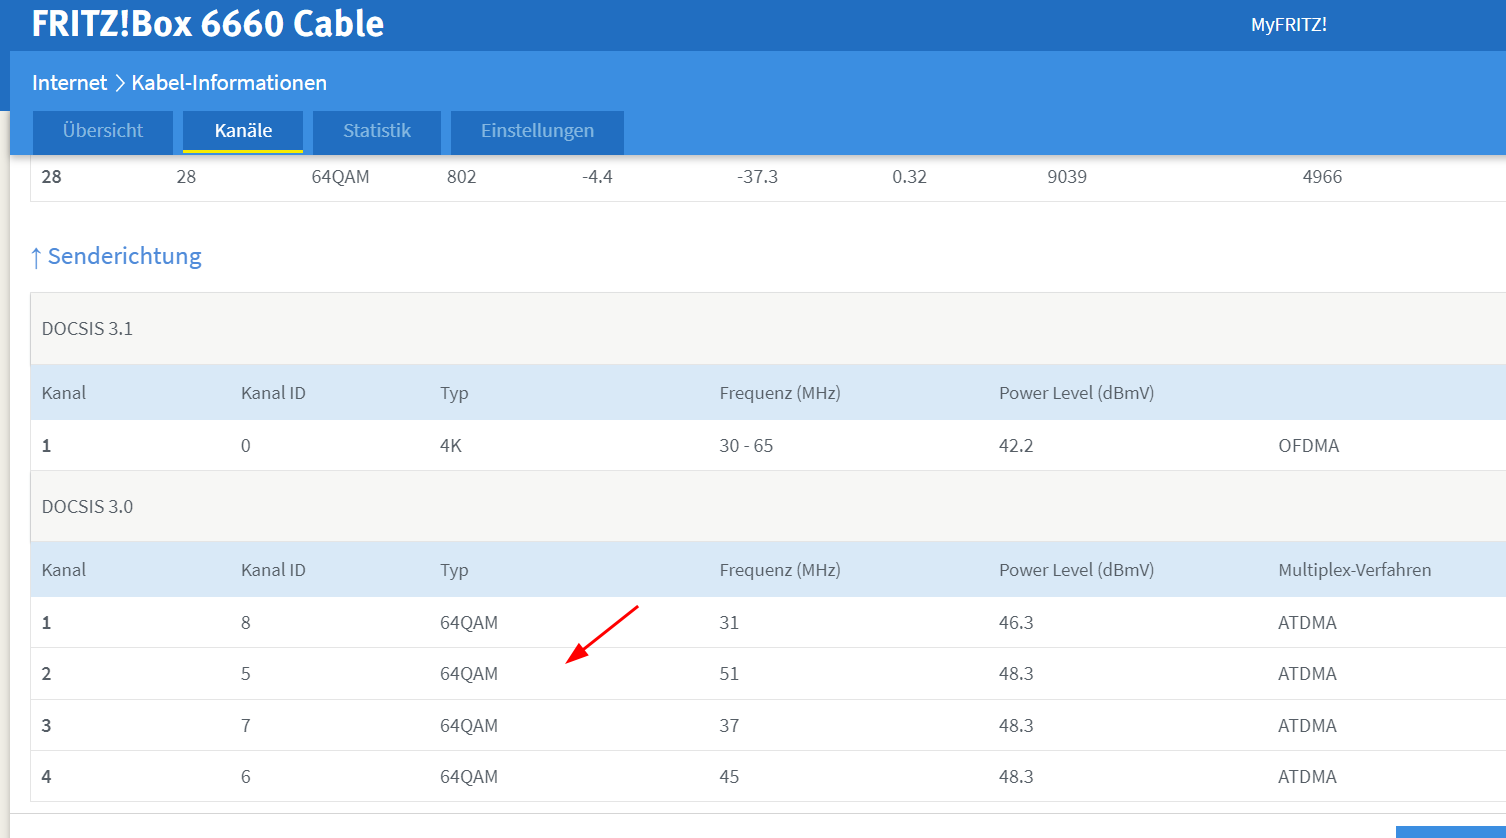The image size is (1506, 838).
Task: Switch to the Statistik tab
Action: (377, 131)
